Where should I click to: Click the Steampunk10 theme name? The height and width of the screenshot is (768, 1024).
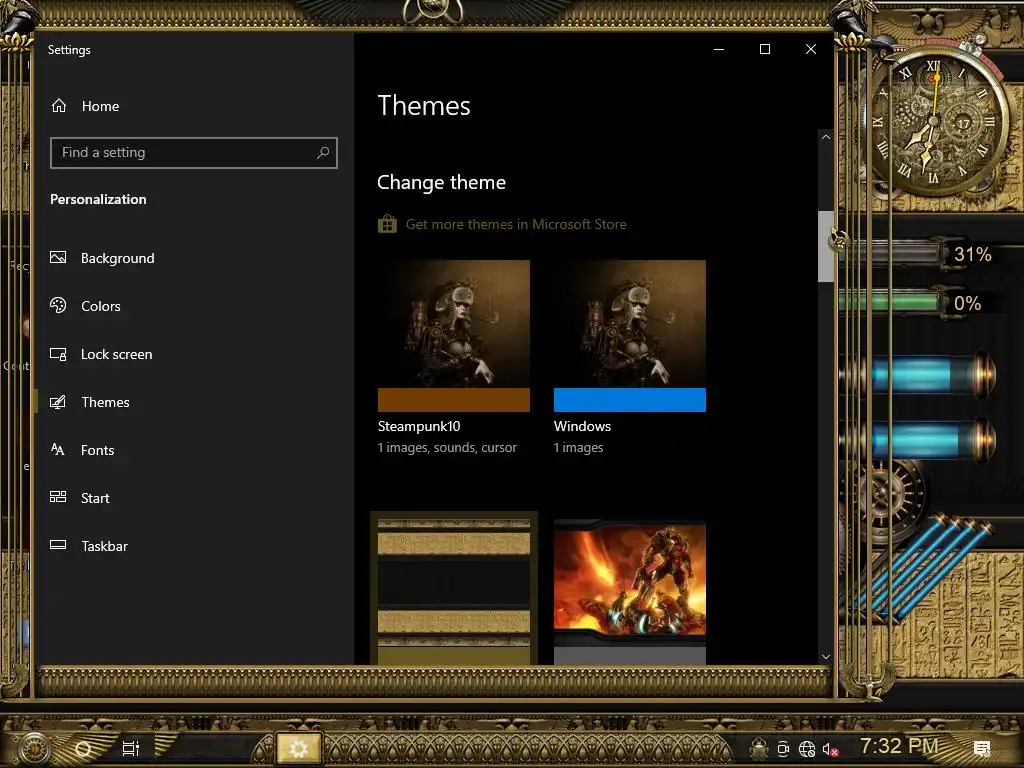point(419,426)
